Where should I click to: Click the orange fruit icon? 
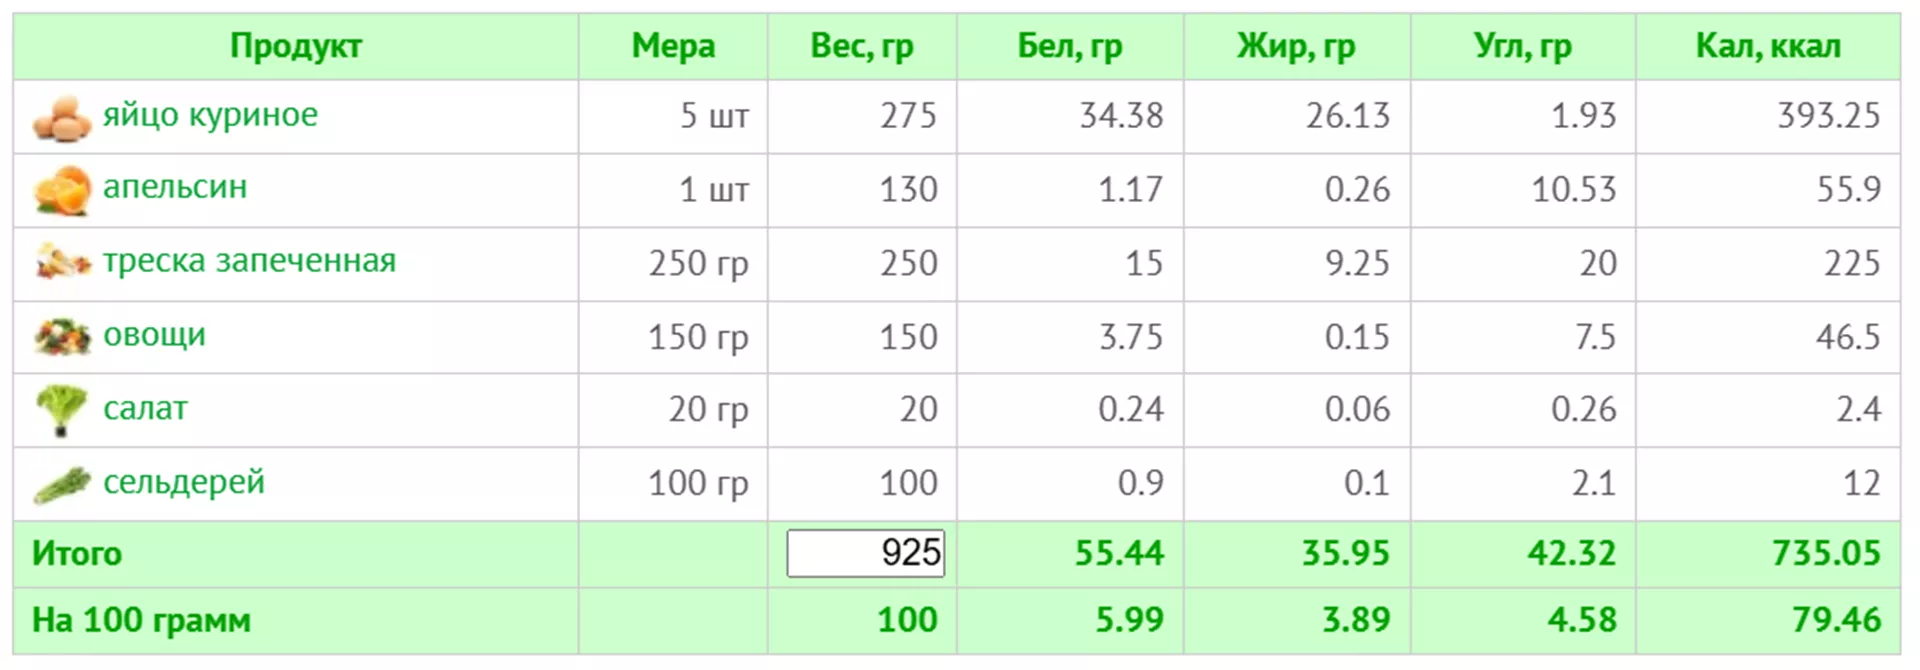click(x=62, y=190)
